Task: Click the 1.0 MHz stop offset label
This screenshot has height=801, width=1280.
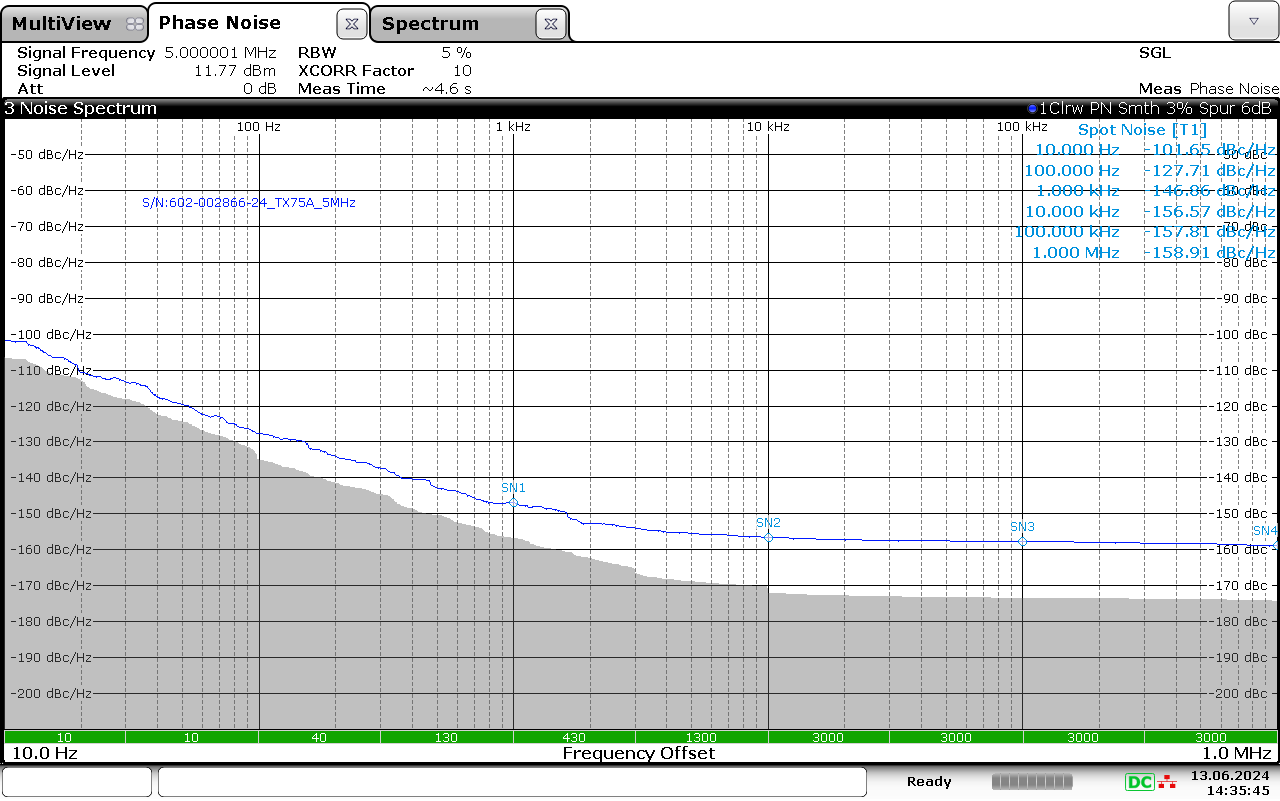Action: pos(1236,753)
